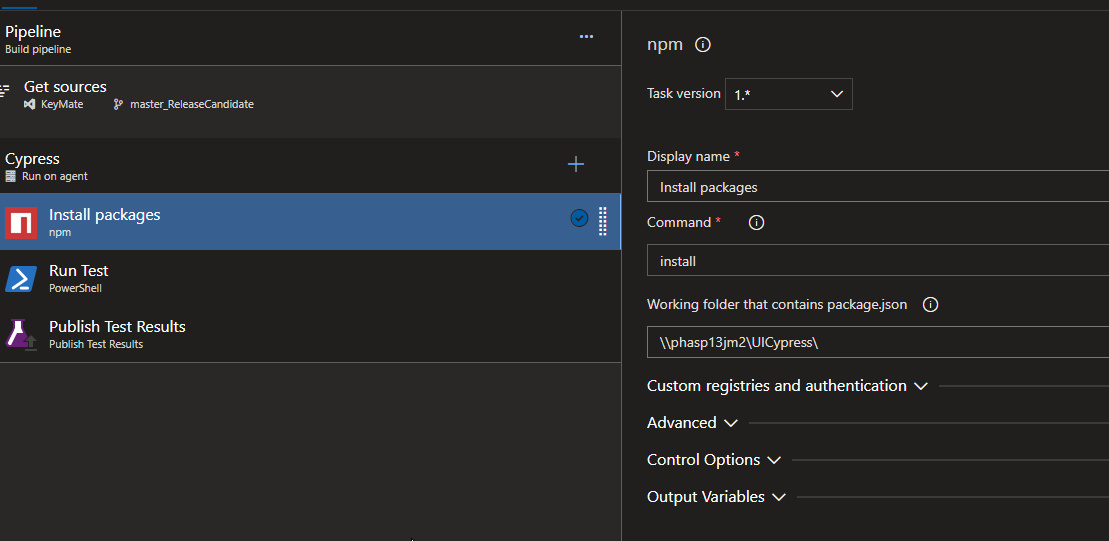
Task: Click the info icon next to npm title
Action: [703, 45]
